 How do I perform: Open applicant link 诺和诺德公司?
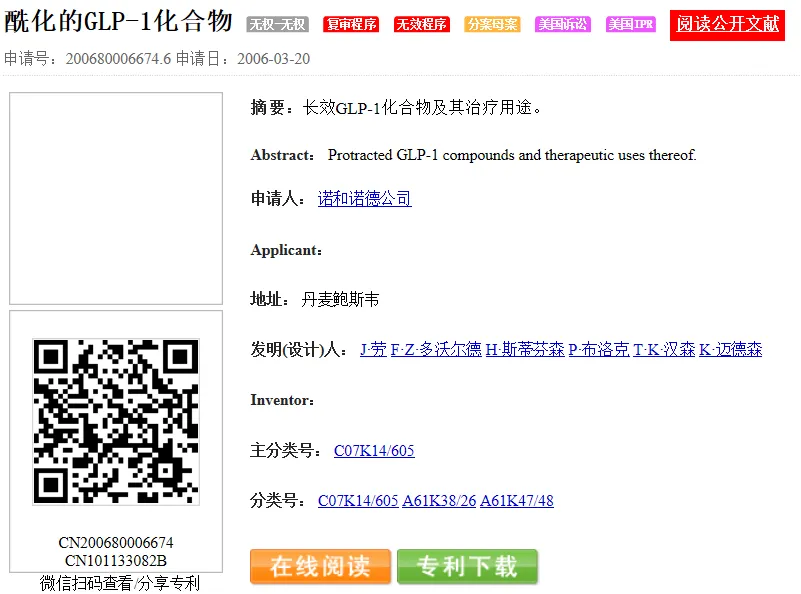point(364,199)
